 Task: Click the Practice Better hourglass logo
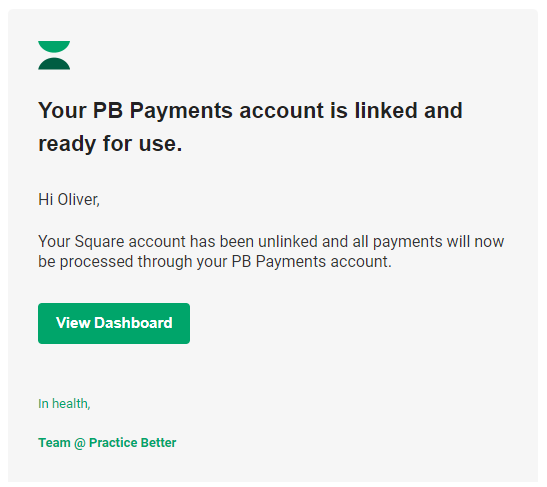coord(54,55)
